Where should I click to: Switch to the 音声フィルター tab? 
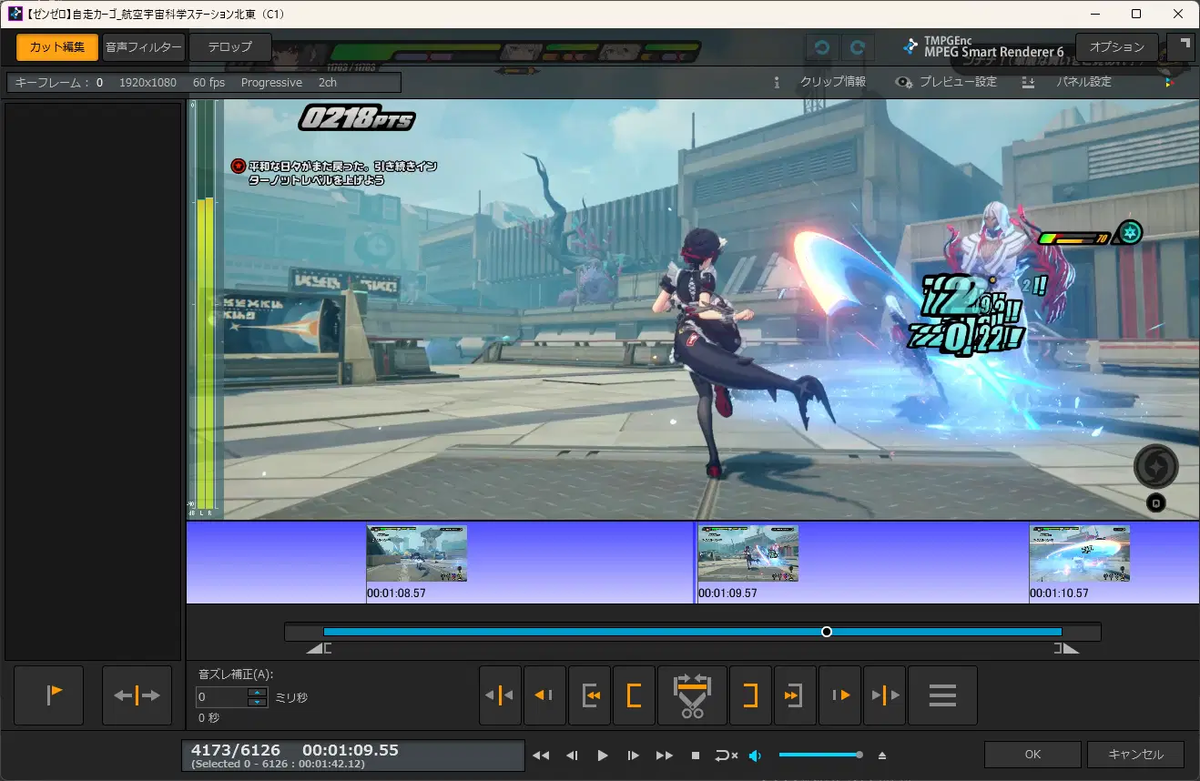point(144,47)
